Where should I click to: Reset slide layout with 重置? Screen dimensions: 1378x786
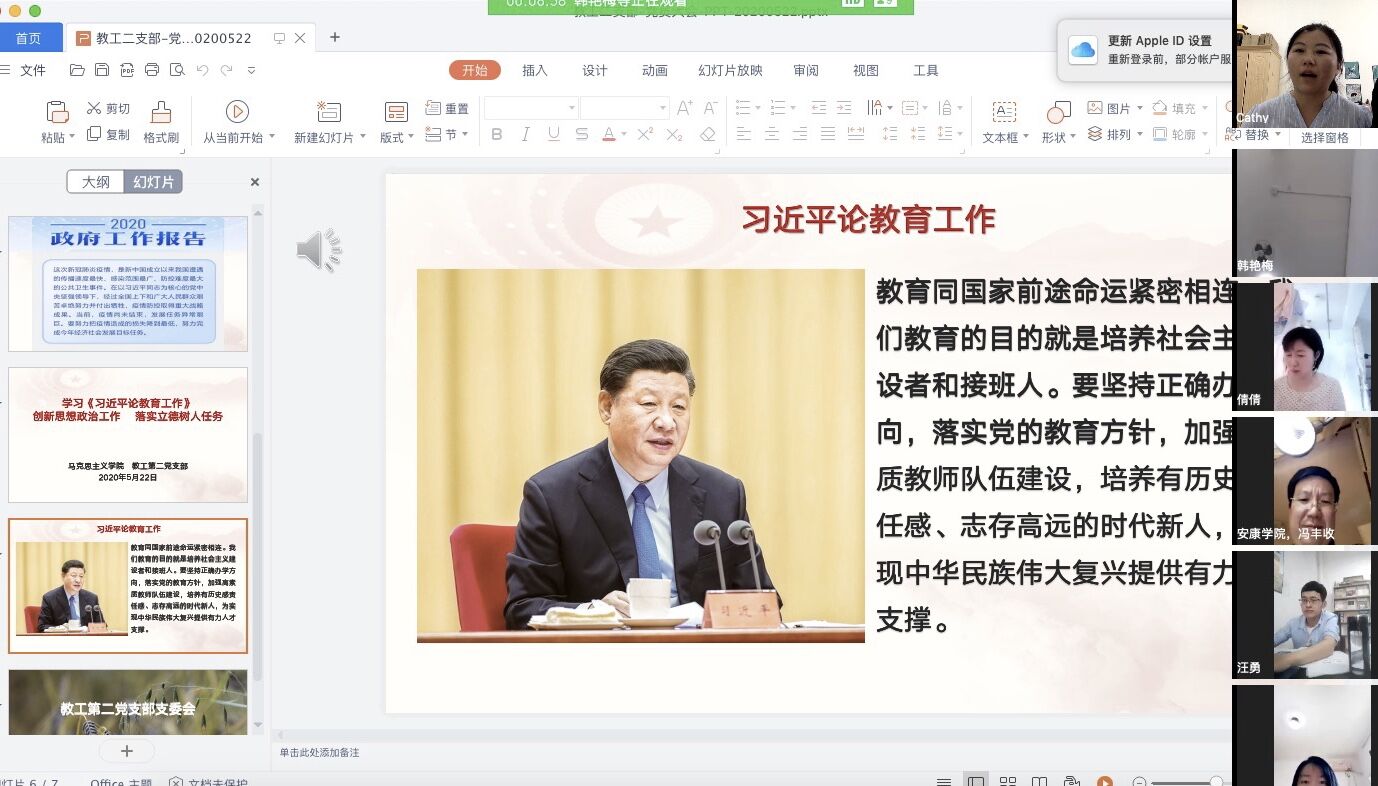point(447,108)
